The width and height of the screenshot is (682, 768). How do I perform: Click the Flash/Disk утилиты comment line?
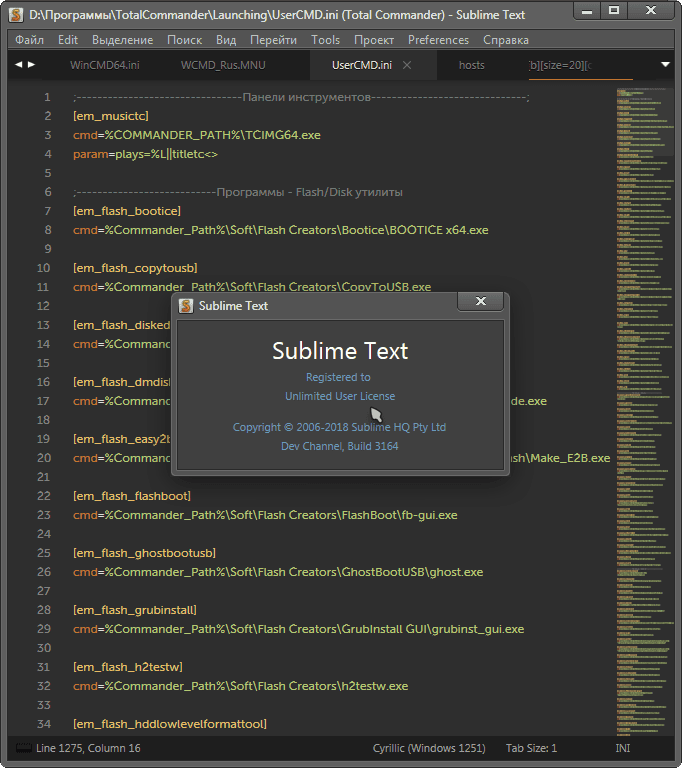coord(238,192)
